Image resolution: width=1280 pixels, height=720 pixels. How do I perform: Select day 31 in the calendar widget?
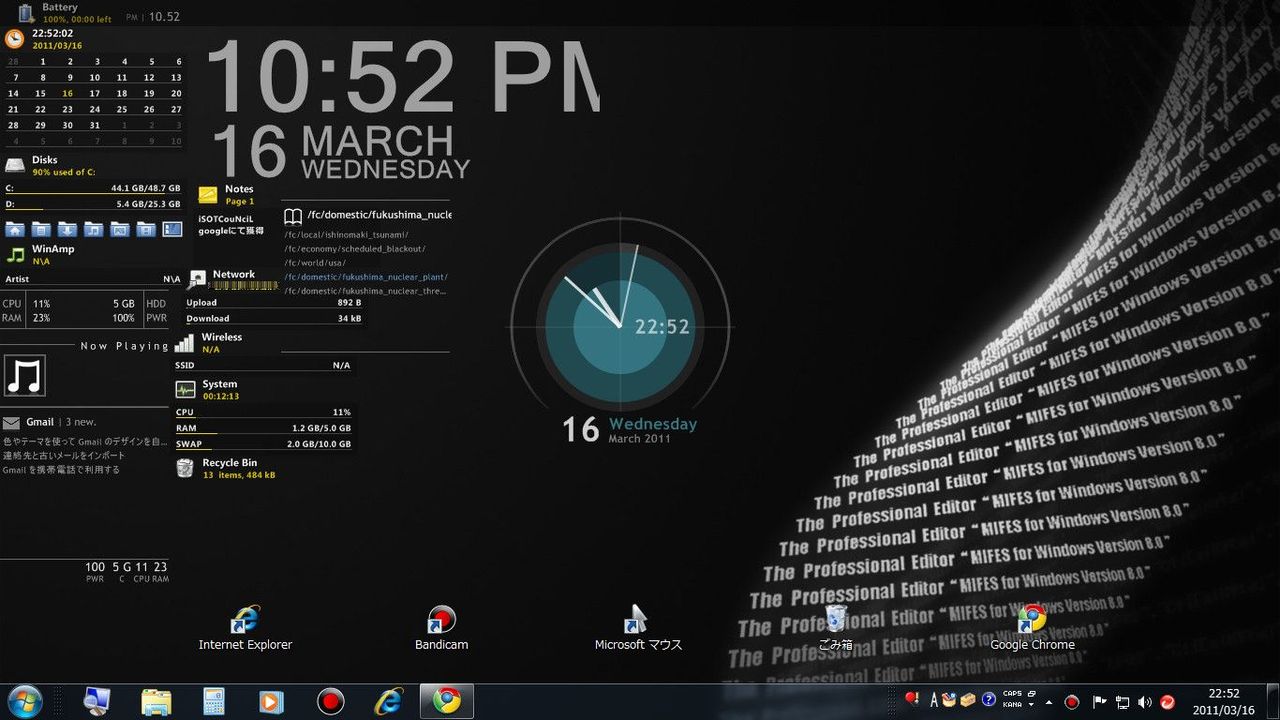[x=94, y=125]
